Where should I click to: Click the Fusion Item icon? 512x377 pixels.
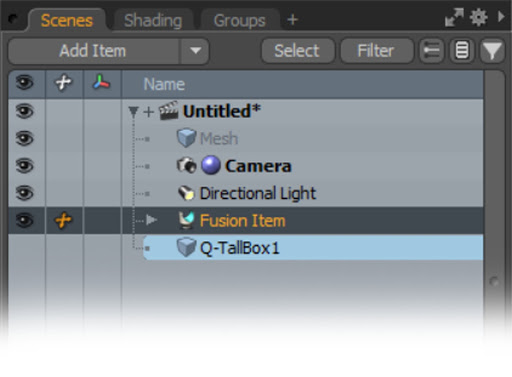point(186,220)
